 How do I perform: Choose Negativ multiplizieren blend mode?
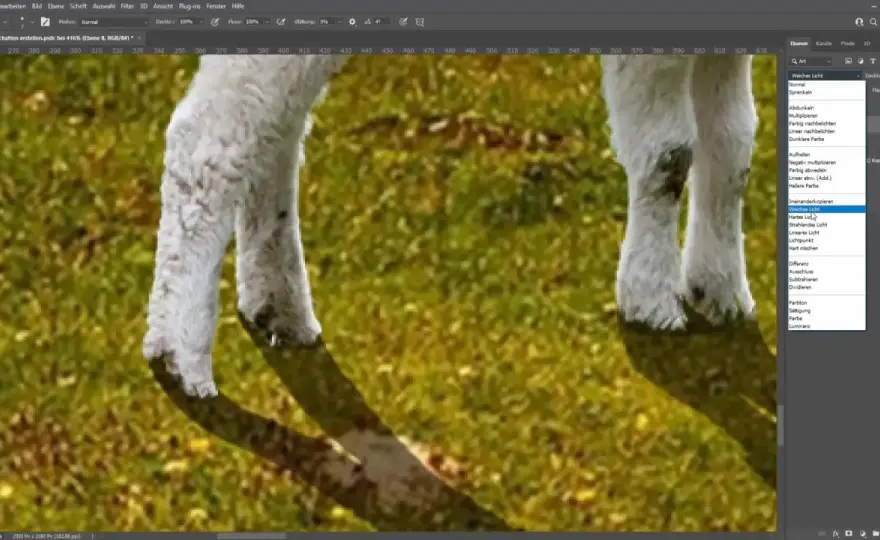(826, 162)
